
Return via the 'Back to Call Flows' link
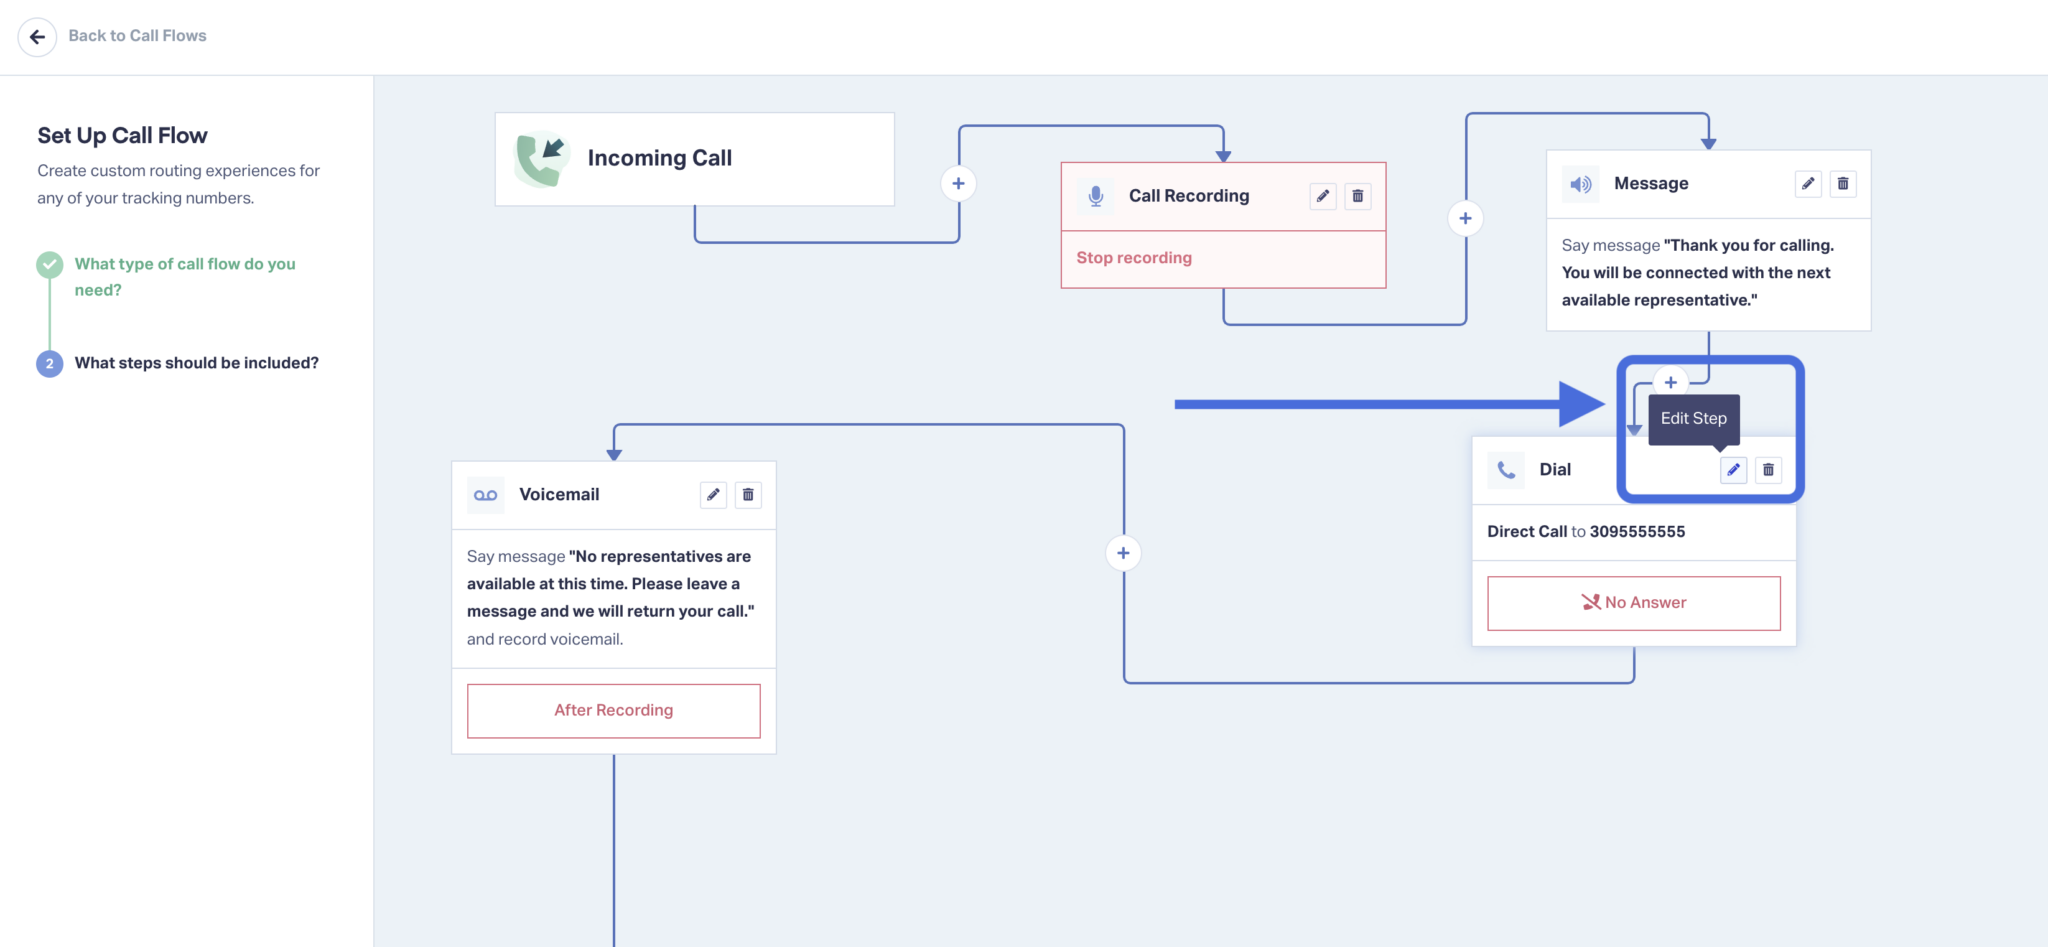tap(137, 35)
